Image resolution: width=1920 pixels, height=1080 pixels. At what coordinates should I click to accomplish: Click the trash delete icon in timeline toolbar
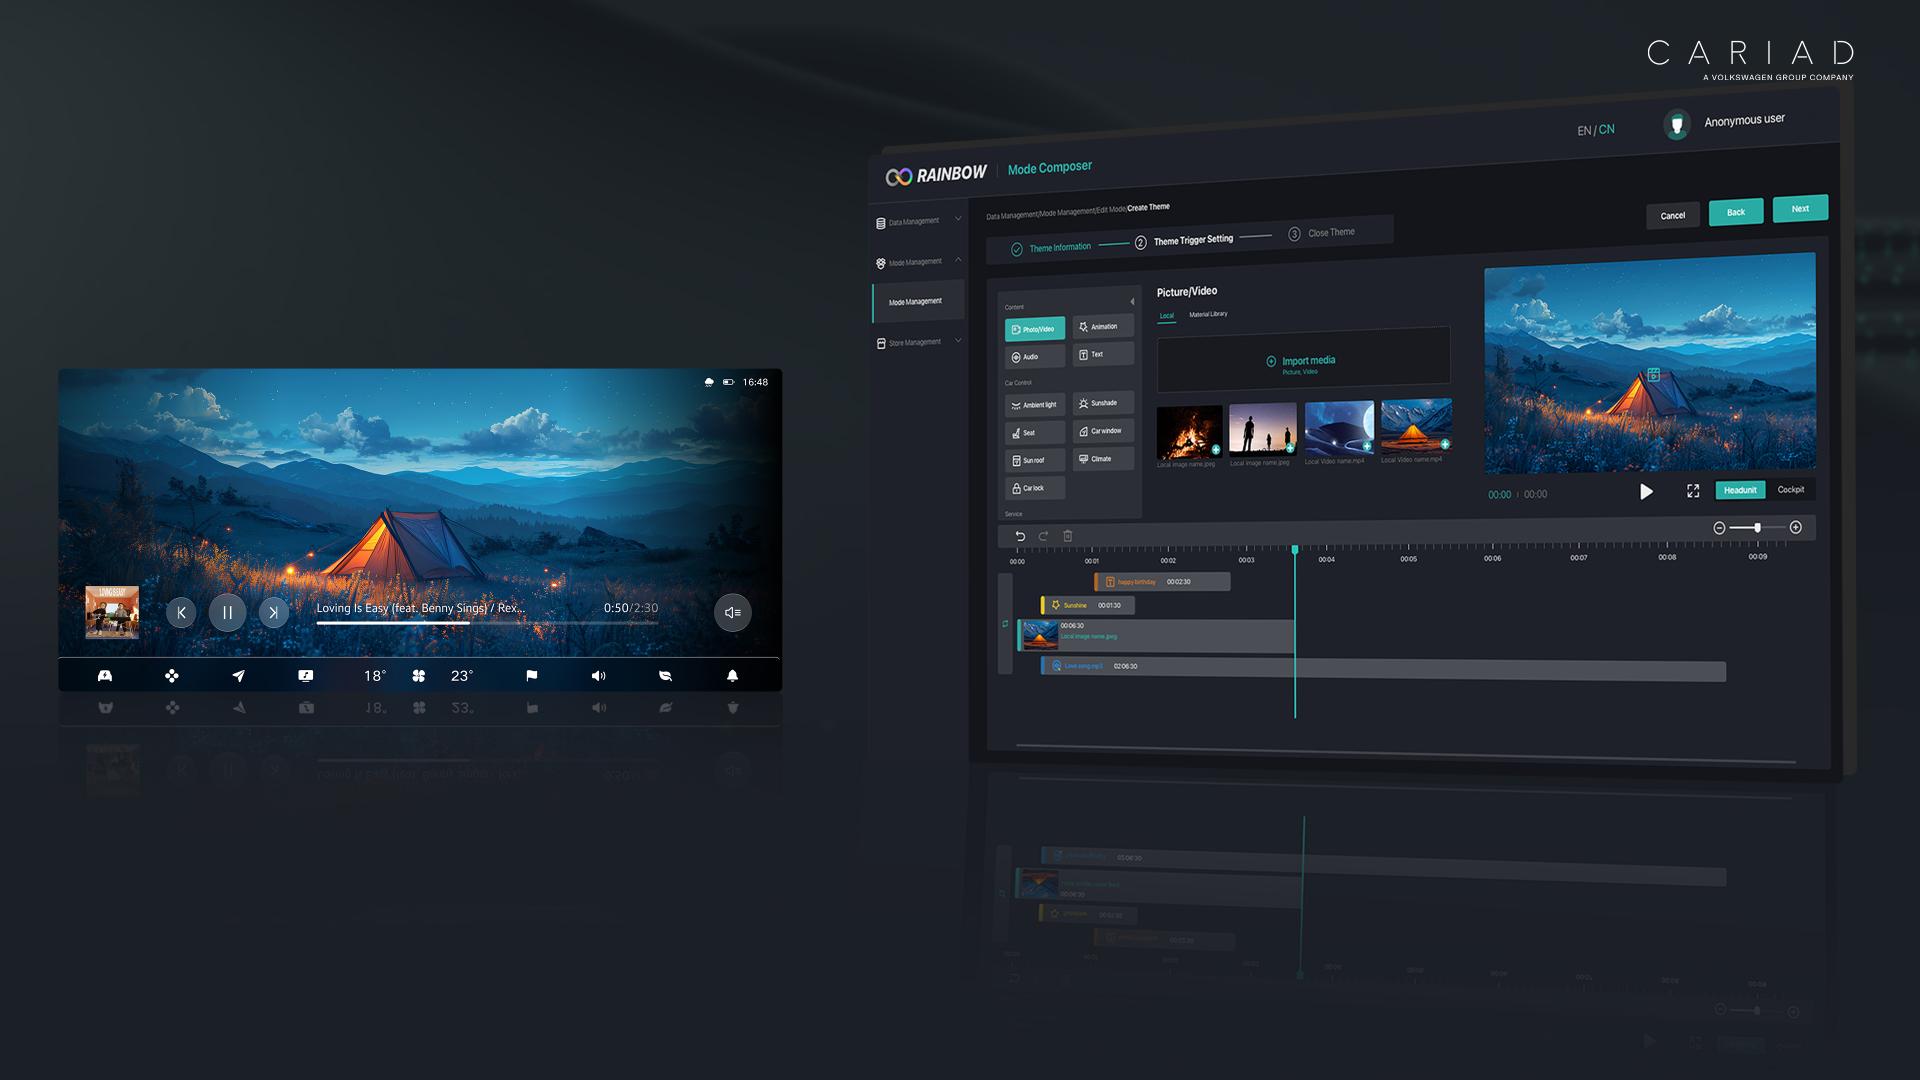click(x=1067, y=536)
